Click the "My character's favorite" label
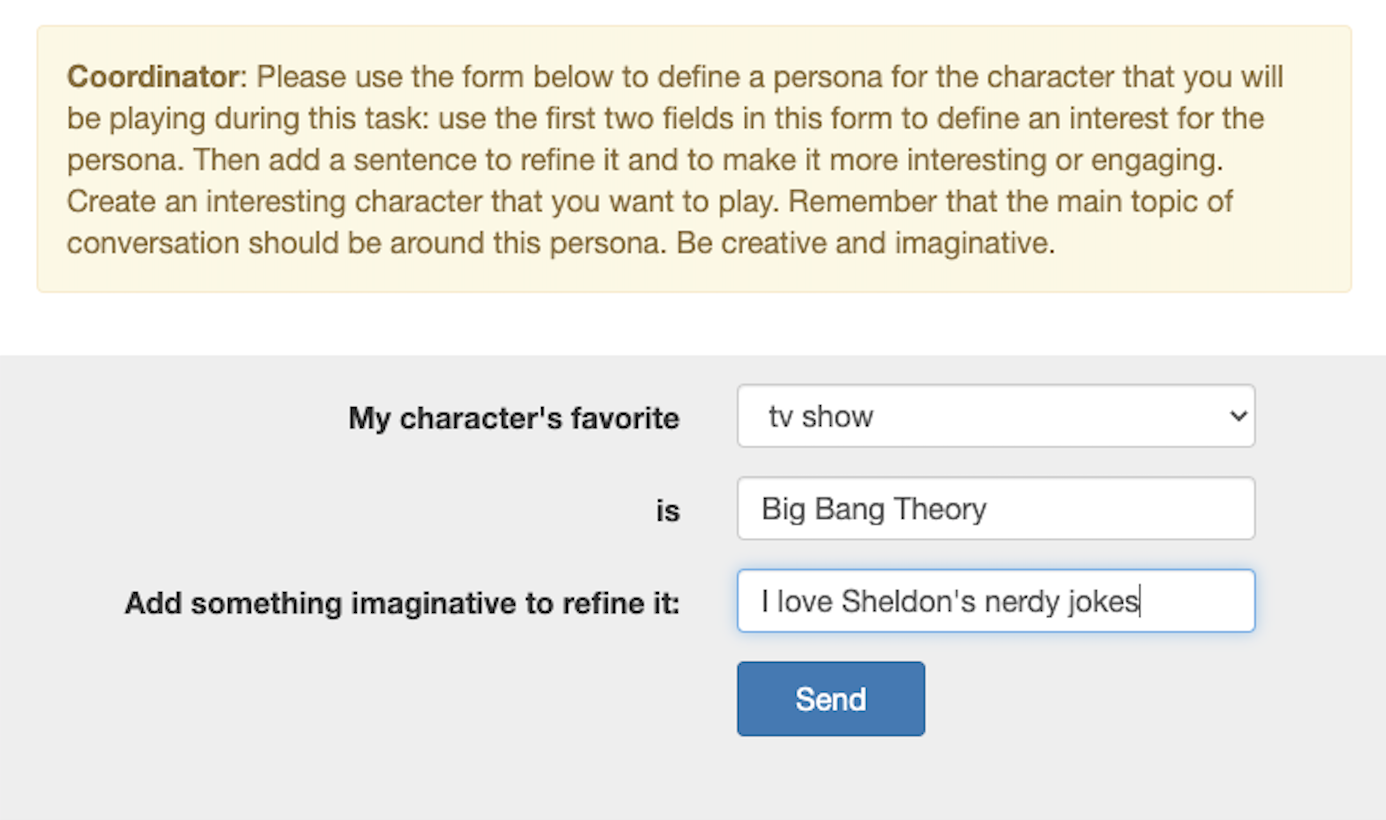1386x820 pixels. [513, 418]
